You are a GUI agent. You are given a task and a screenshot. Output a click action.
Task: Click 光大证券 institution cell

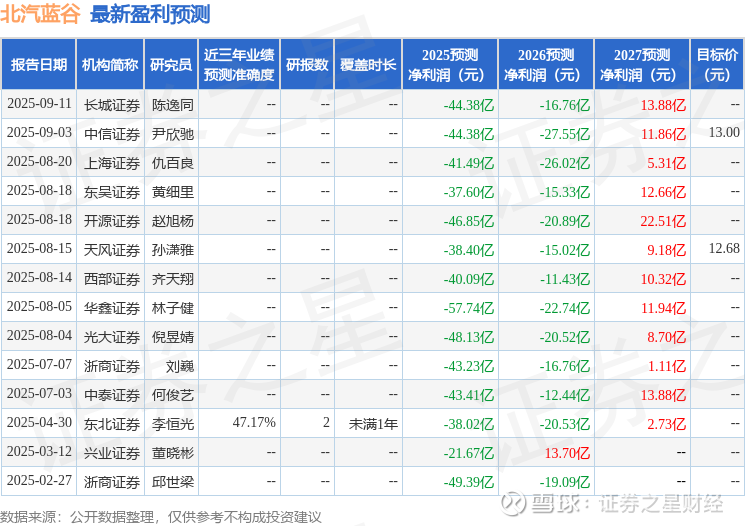[x=112, y=337]
